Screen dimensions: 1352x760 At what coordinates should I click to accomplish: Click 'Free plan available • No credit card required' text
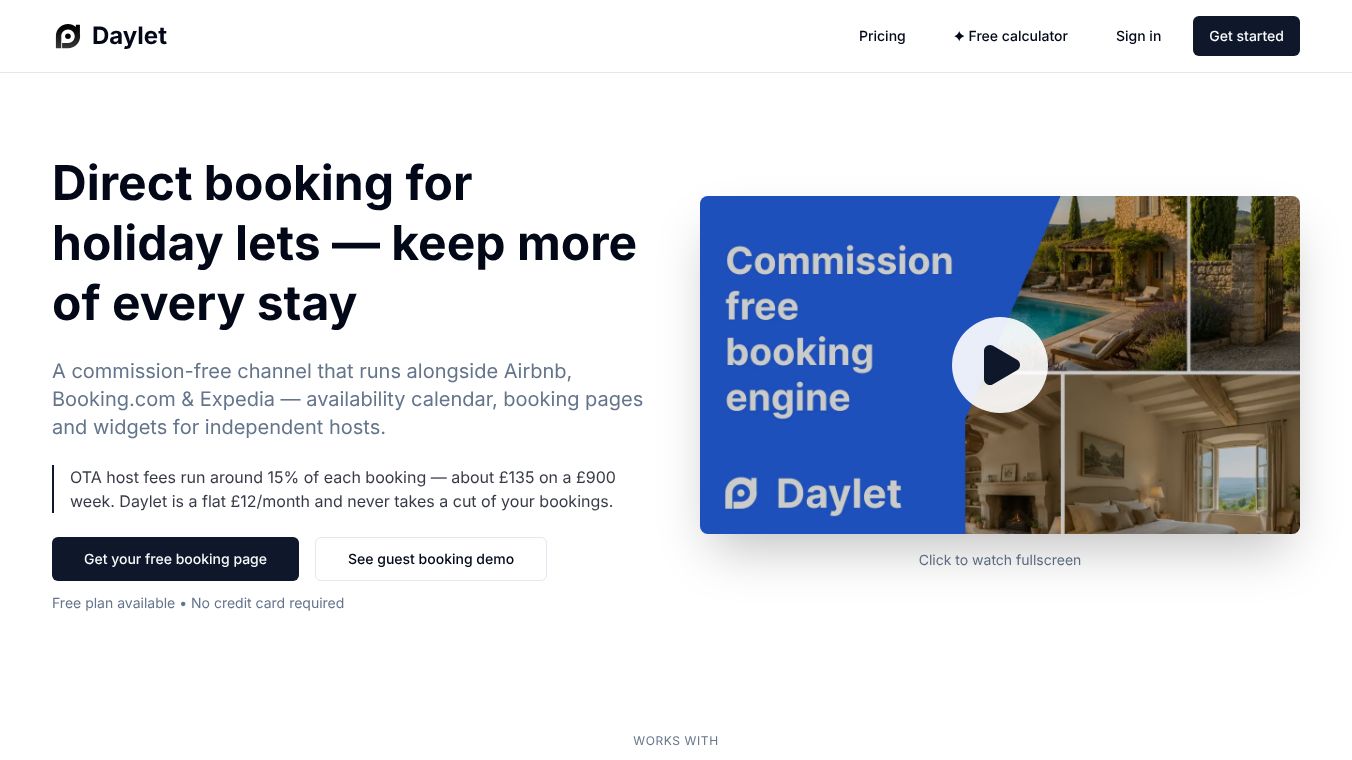click(x=198, y=603)
